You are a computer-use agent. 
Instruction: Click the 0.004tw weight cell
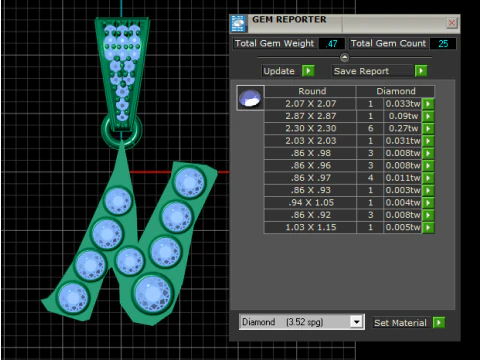(403, 202)
